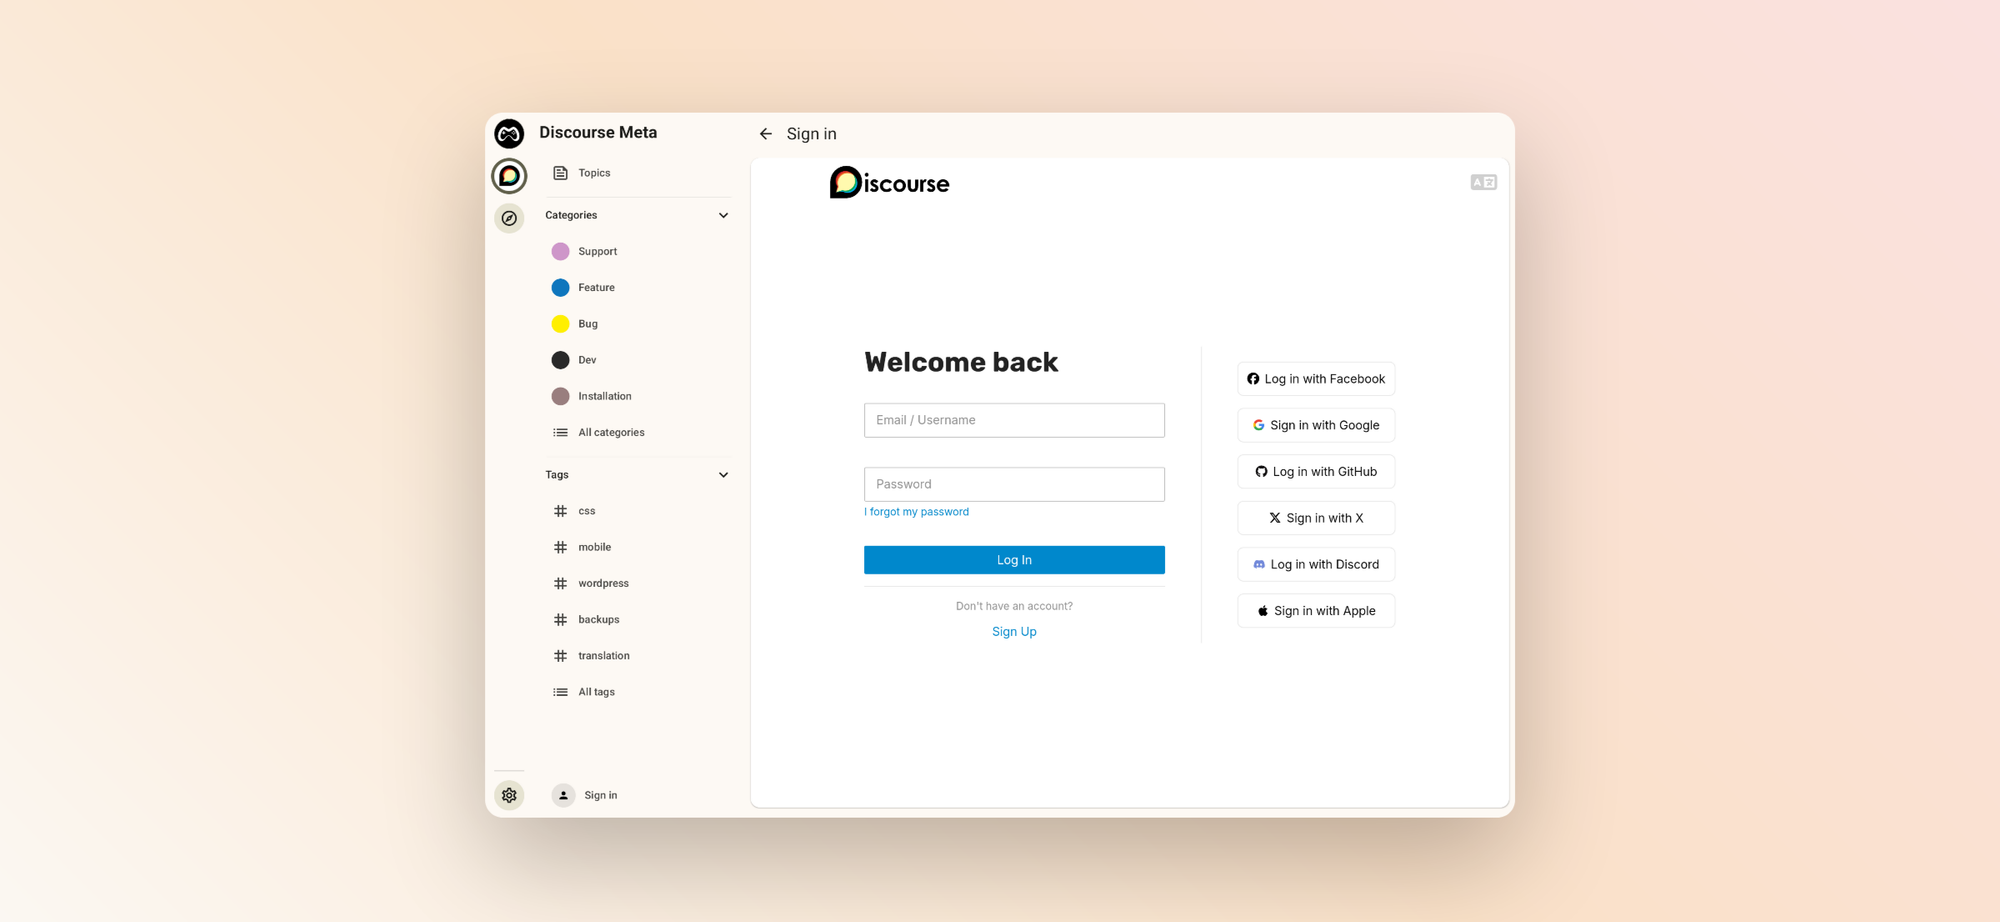
Task: Open the Installation category
Action: (x=604, y=395)
